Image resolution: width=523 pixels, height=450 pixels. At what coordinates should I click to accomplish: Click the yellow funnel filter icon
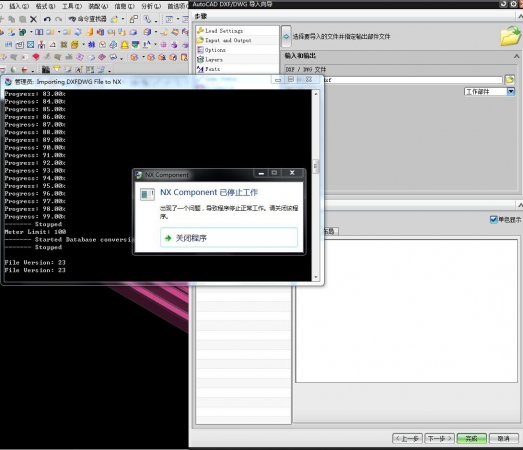[57, 69]
